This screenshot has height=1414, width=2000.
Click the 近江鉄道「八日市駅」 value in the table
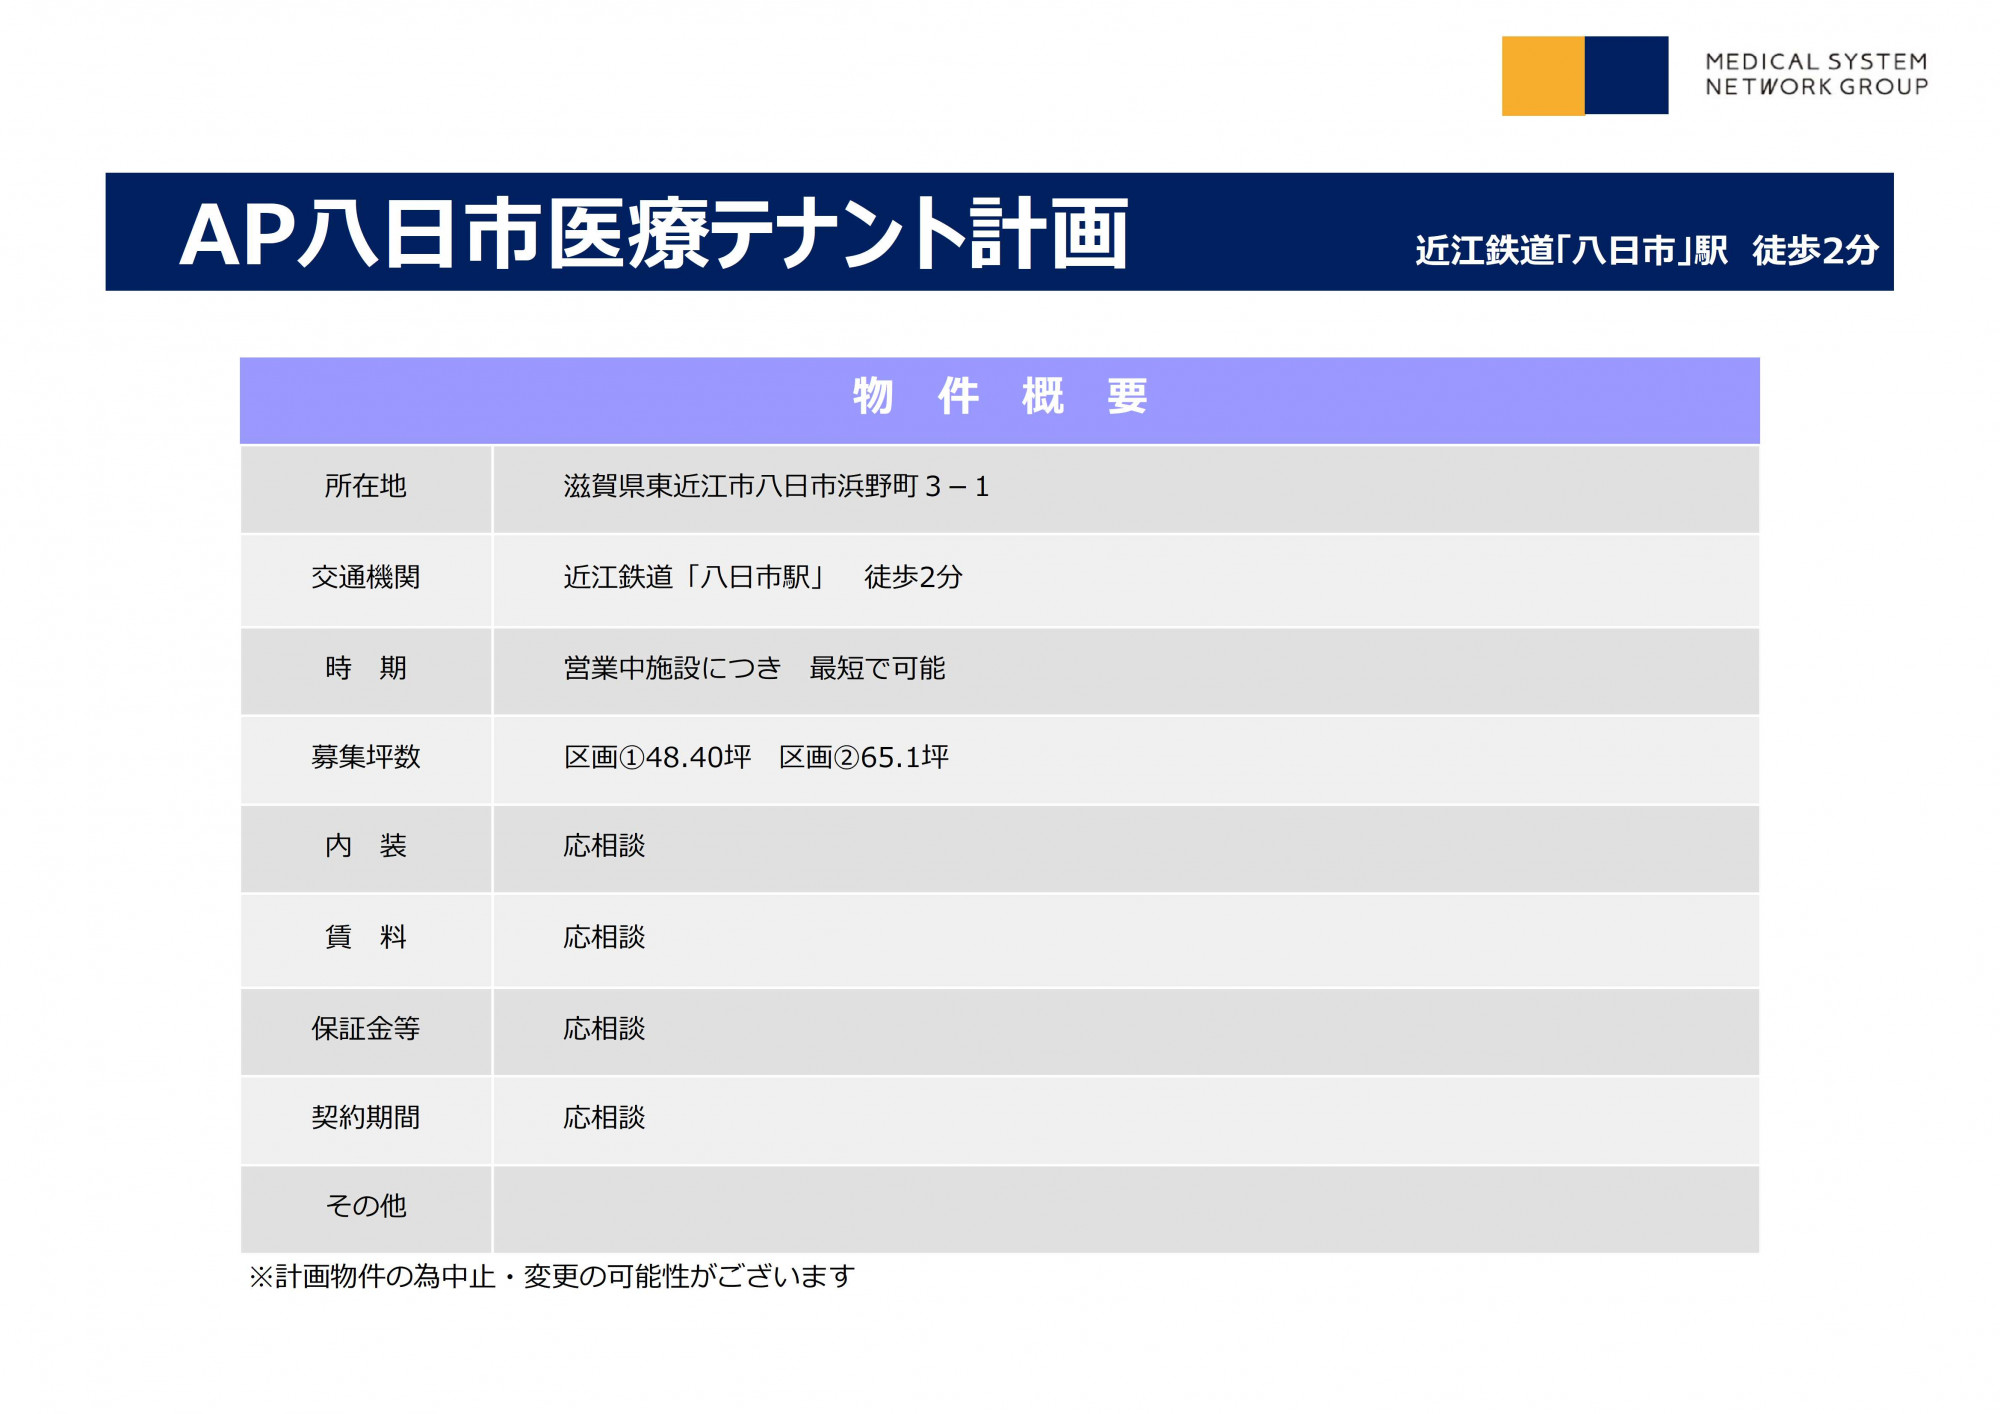(694, 578)
